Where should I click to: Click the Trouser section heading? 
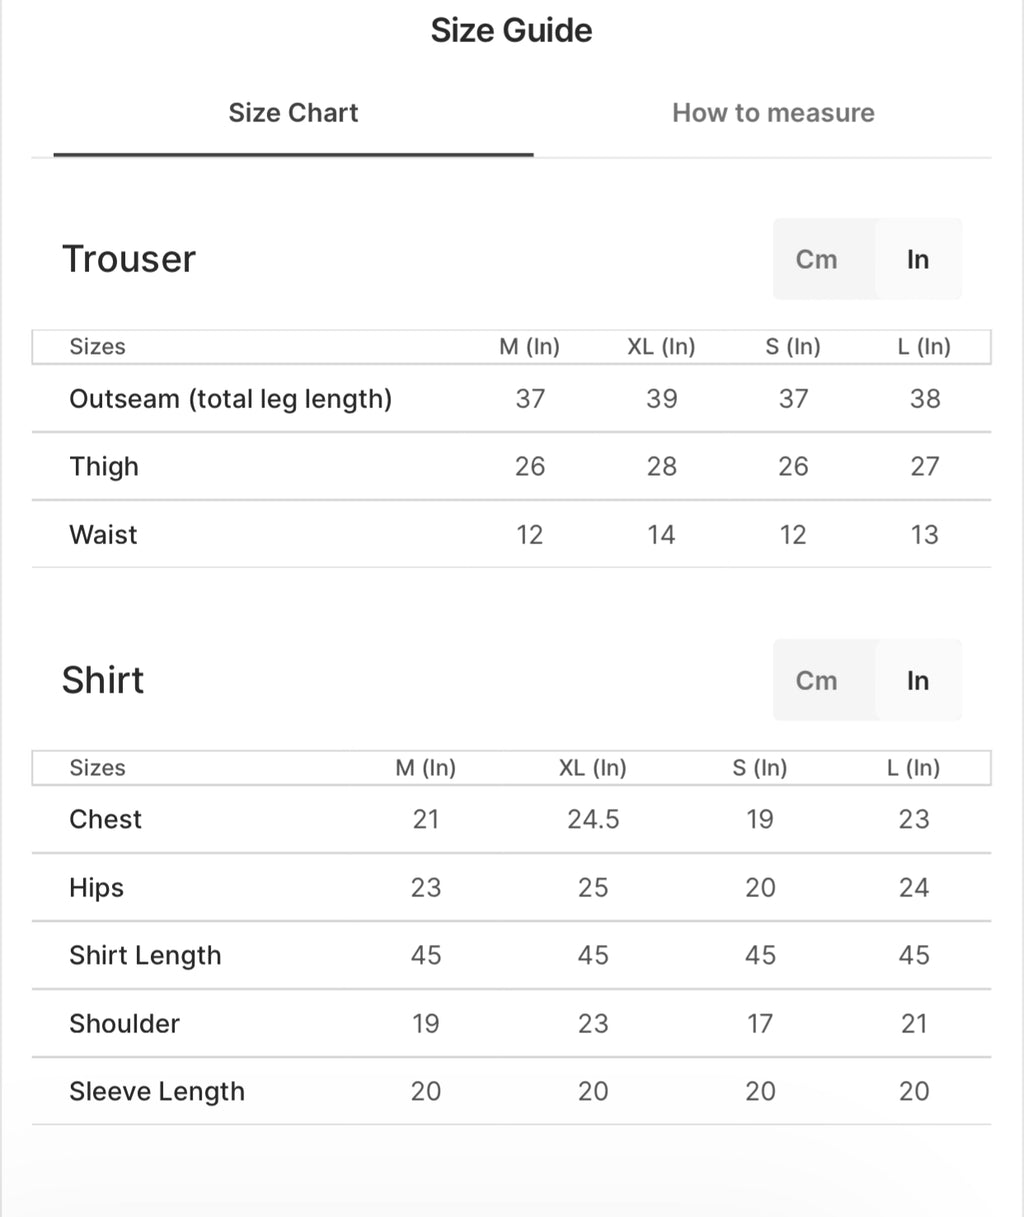tap(129, 259)
